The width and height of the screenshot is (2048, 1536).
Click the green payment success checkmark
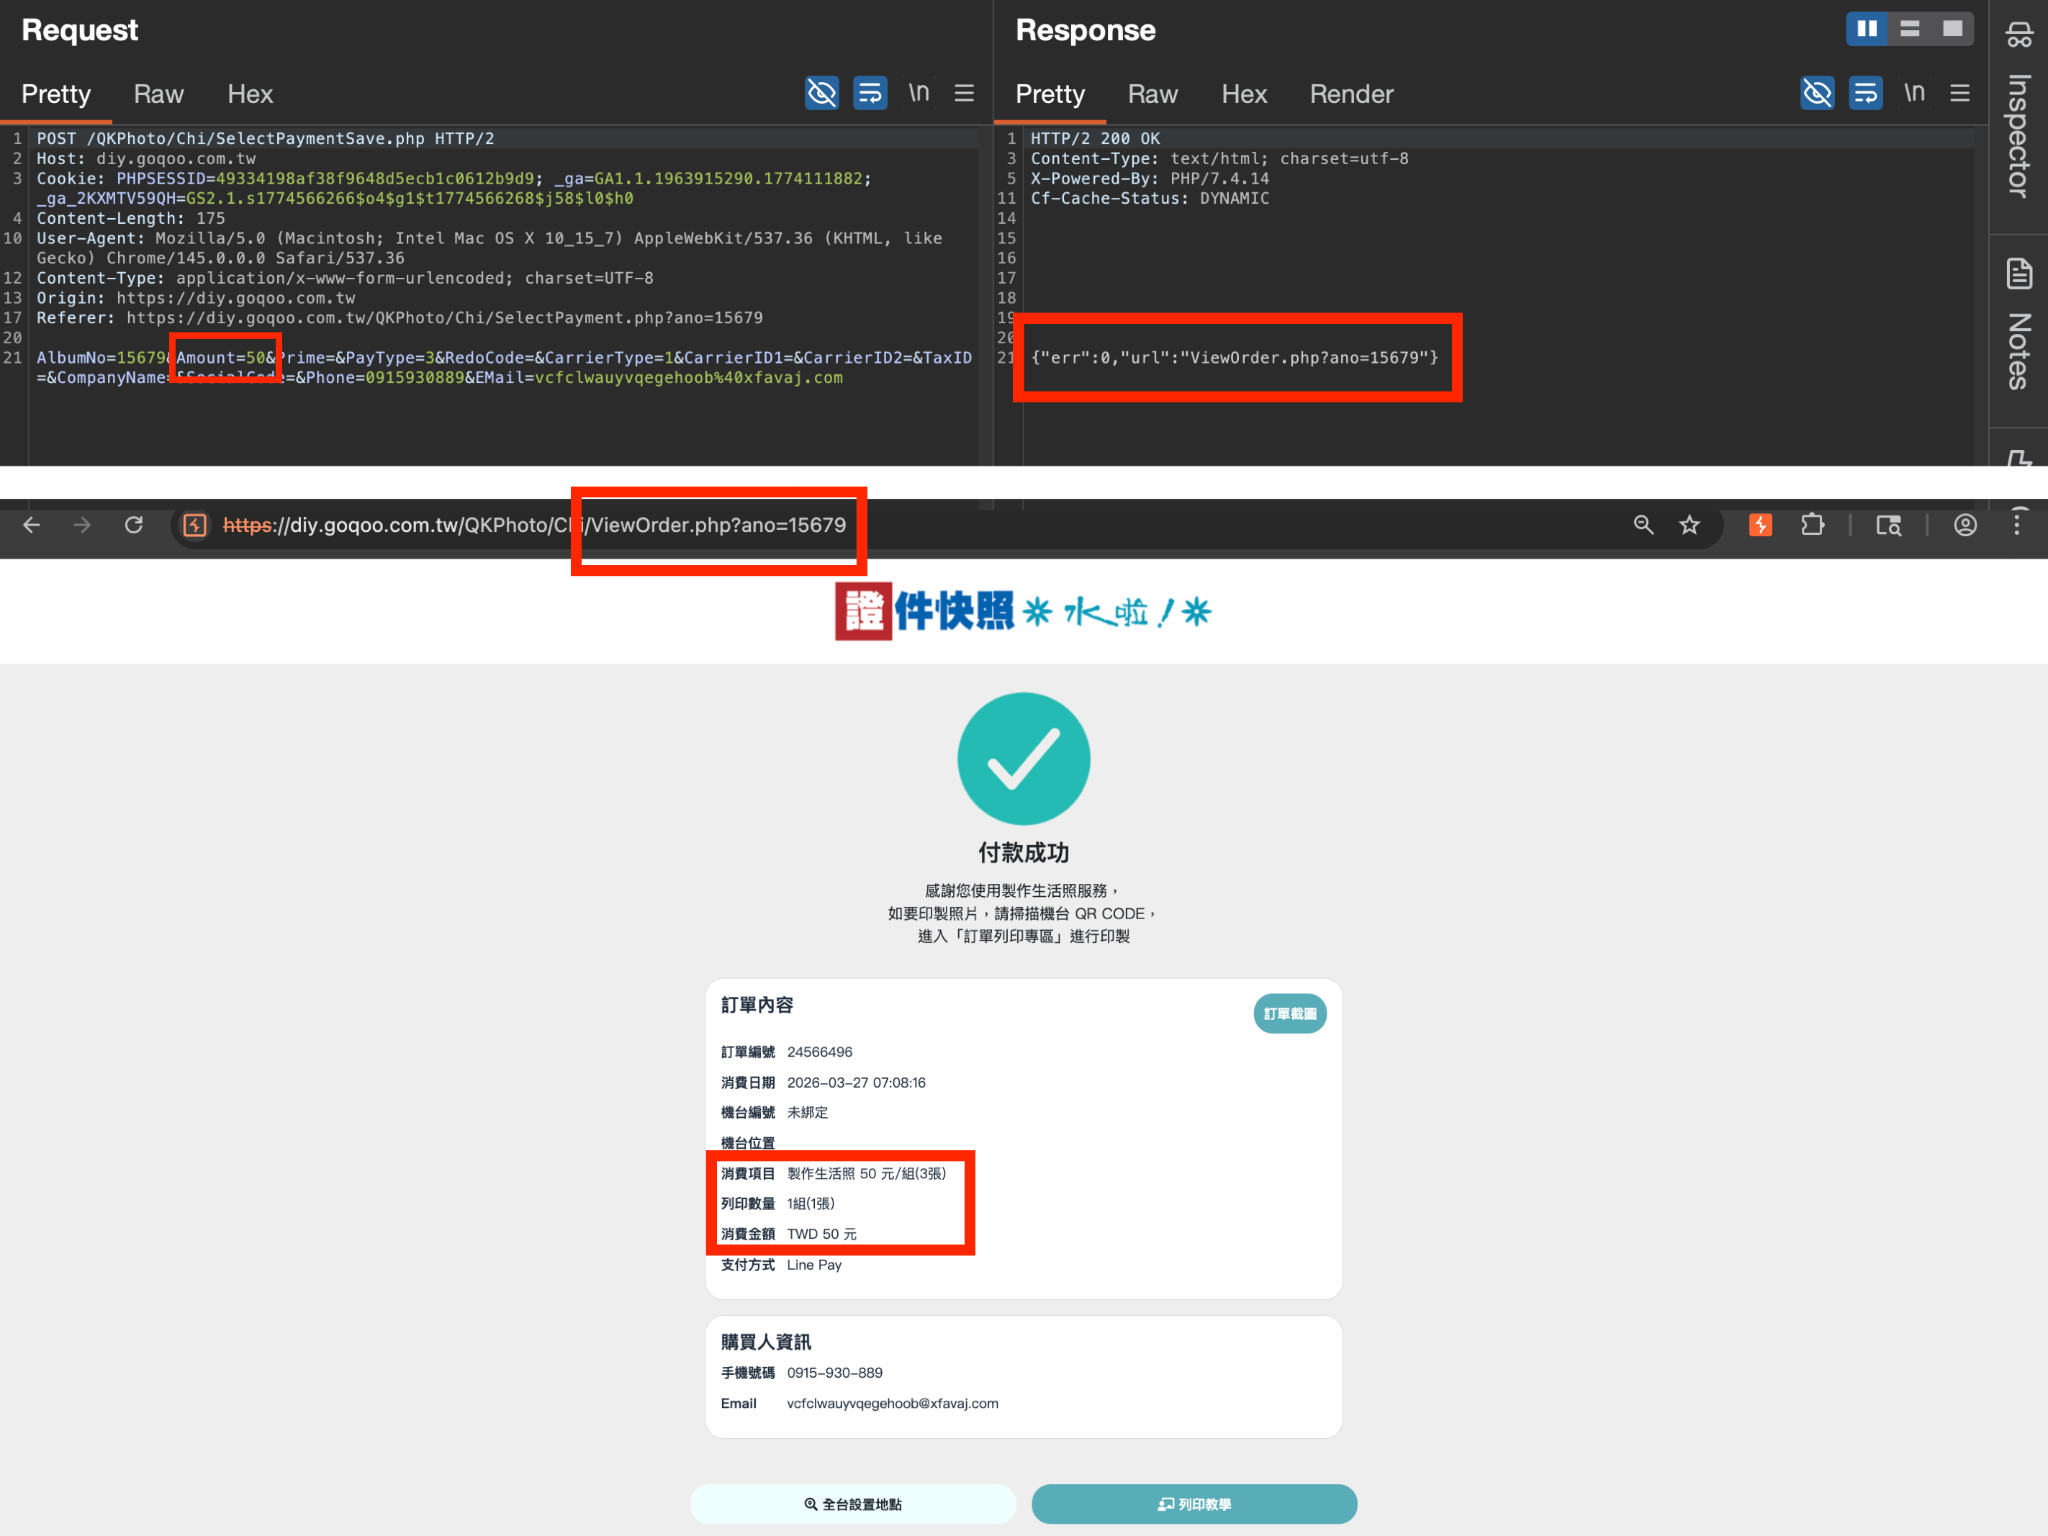[x=1024, y=759]
